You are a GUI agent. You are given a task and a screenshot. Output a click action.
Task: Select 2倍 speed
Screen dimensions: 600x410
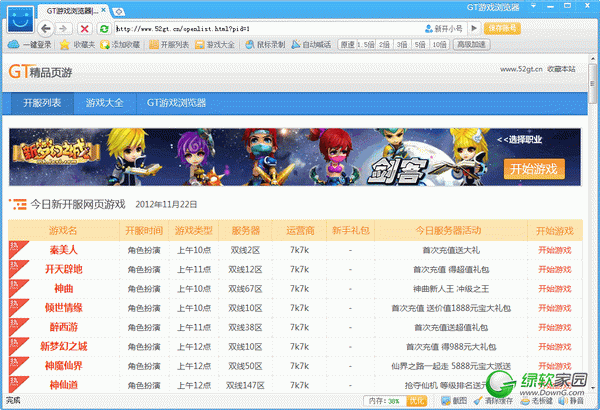(x=384, y=45)
